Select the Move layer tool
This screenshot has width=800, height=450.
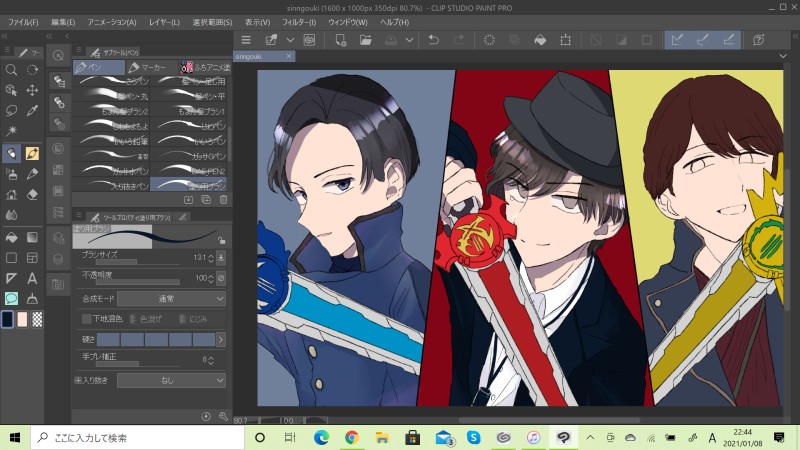click(x=32, y=90)
